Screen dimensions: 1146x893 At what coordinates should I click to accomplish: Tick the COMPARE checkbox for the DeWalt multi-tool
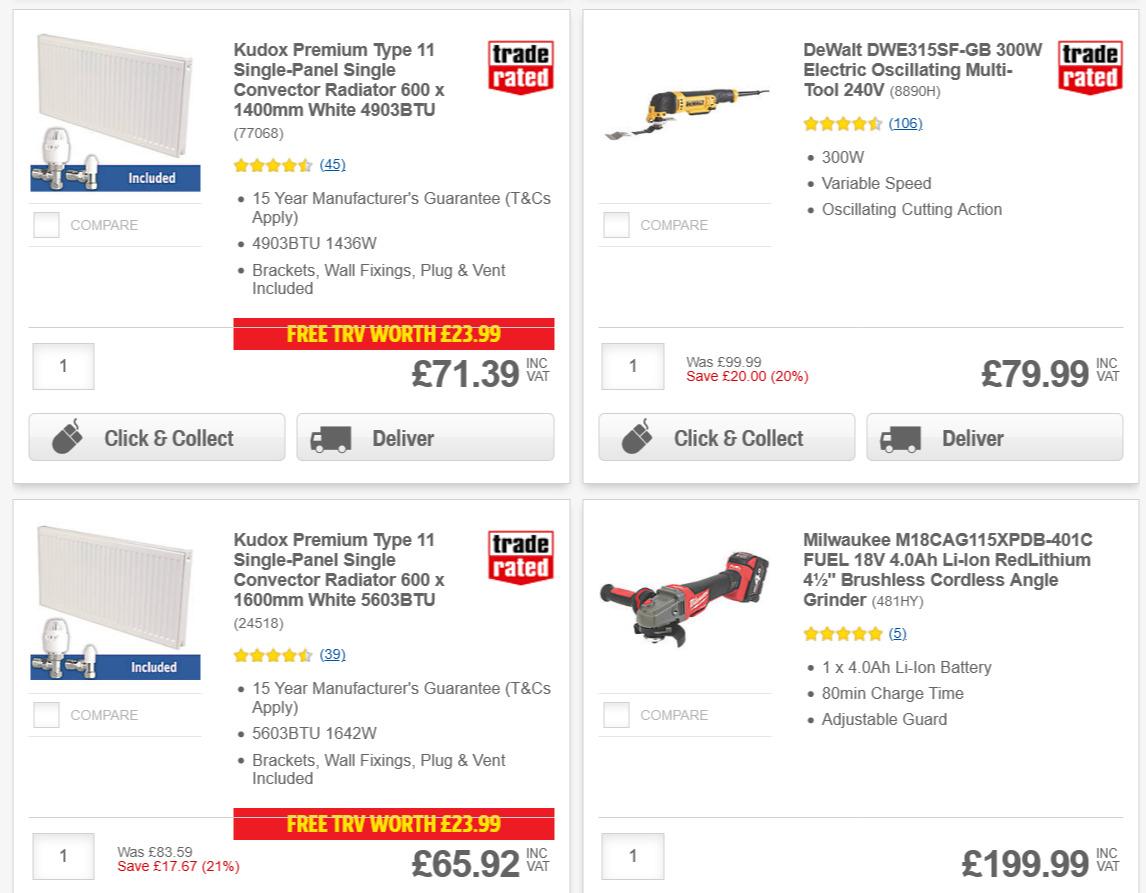615,225
